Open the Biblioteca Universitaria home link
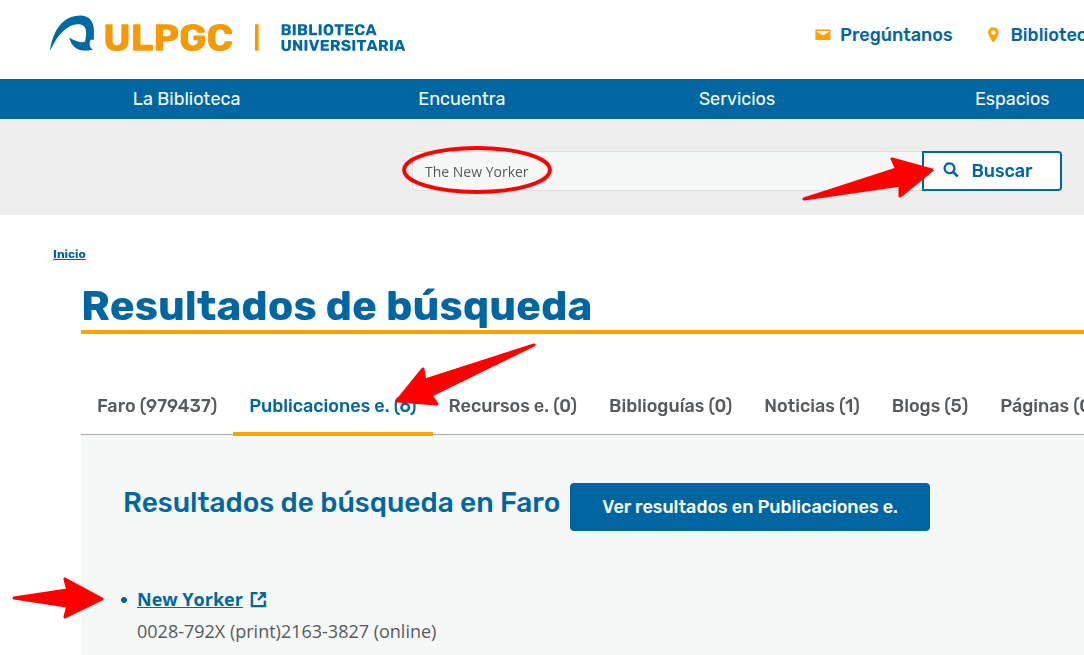1084x655 pixels. 342,38
